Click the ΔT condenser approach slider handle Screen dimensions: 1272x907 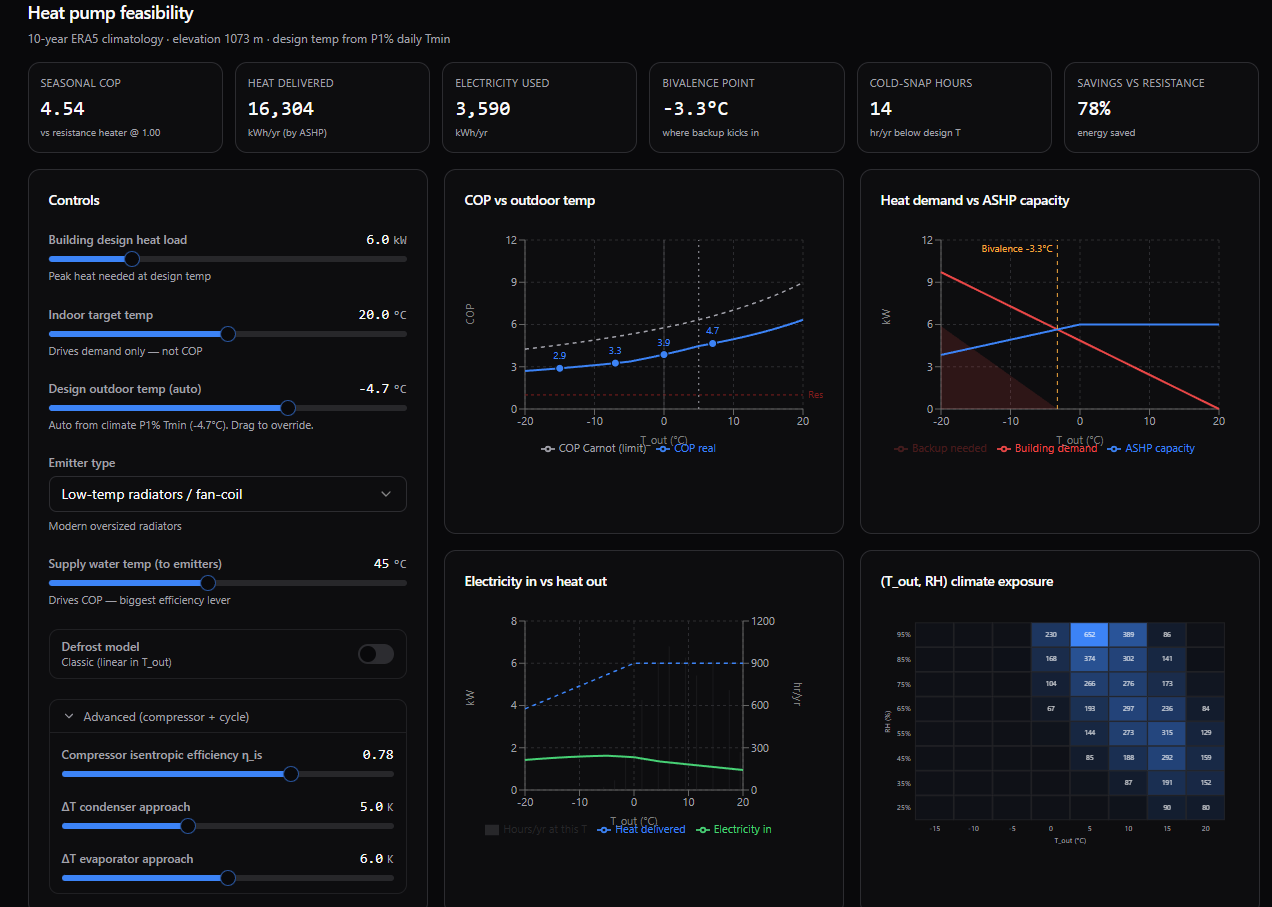click(187, 826)
